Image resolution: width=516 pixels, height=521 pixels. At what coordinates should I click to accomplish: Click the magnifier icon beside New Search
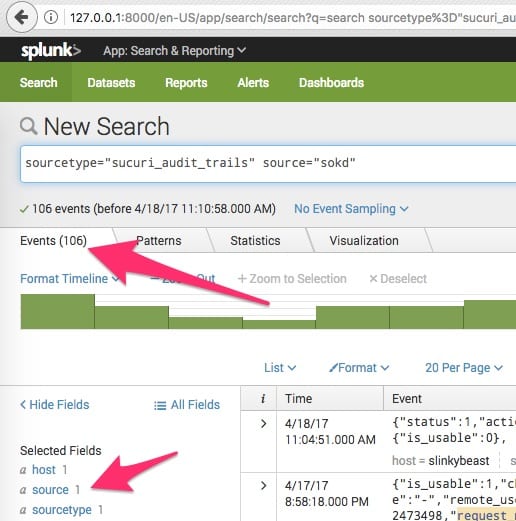[x=28, y=126]
